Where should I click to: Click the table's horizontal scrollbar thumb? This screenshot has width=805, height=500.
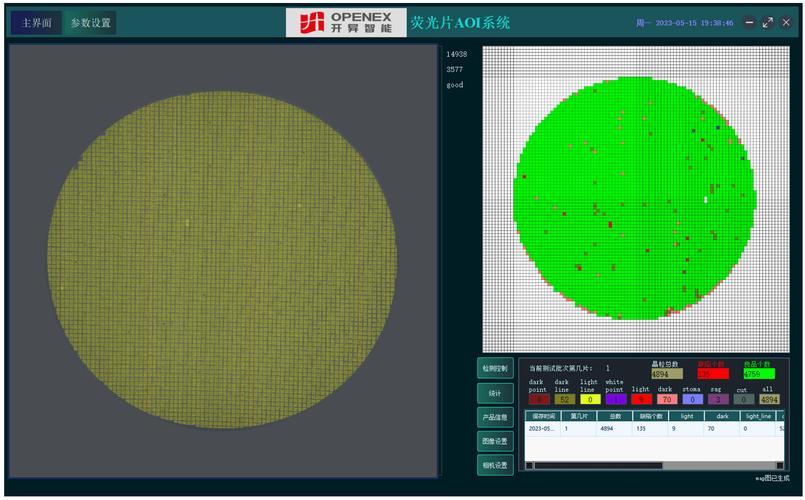[598, 465]
